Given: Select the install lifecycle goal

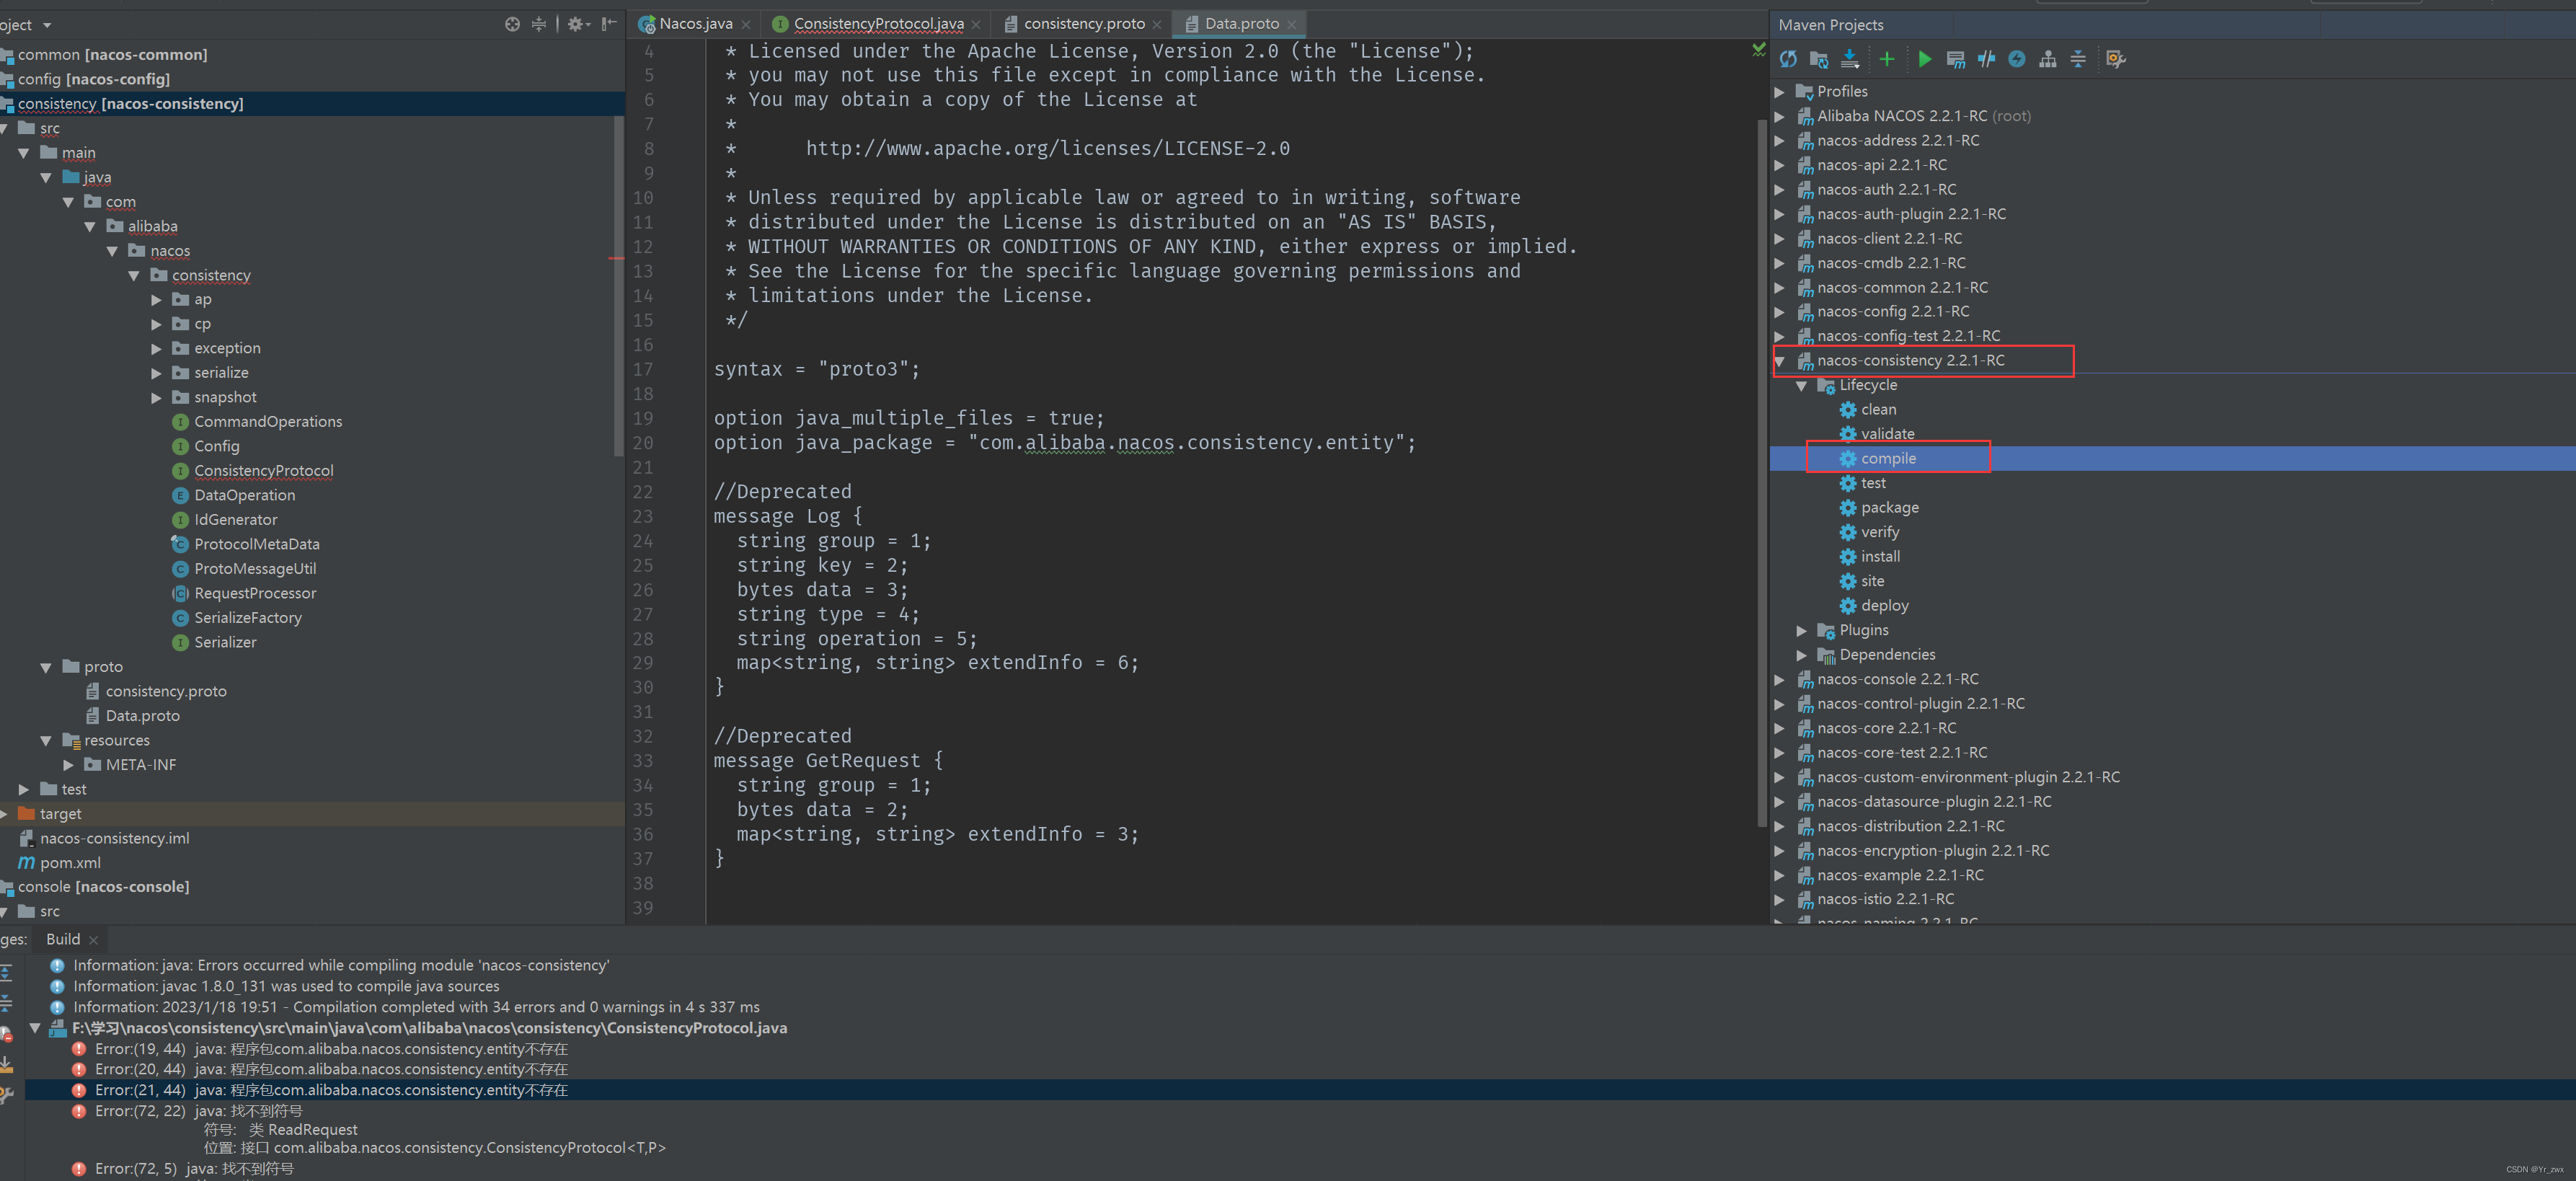Looking at the screenshot, I should coord(1880,556).
